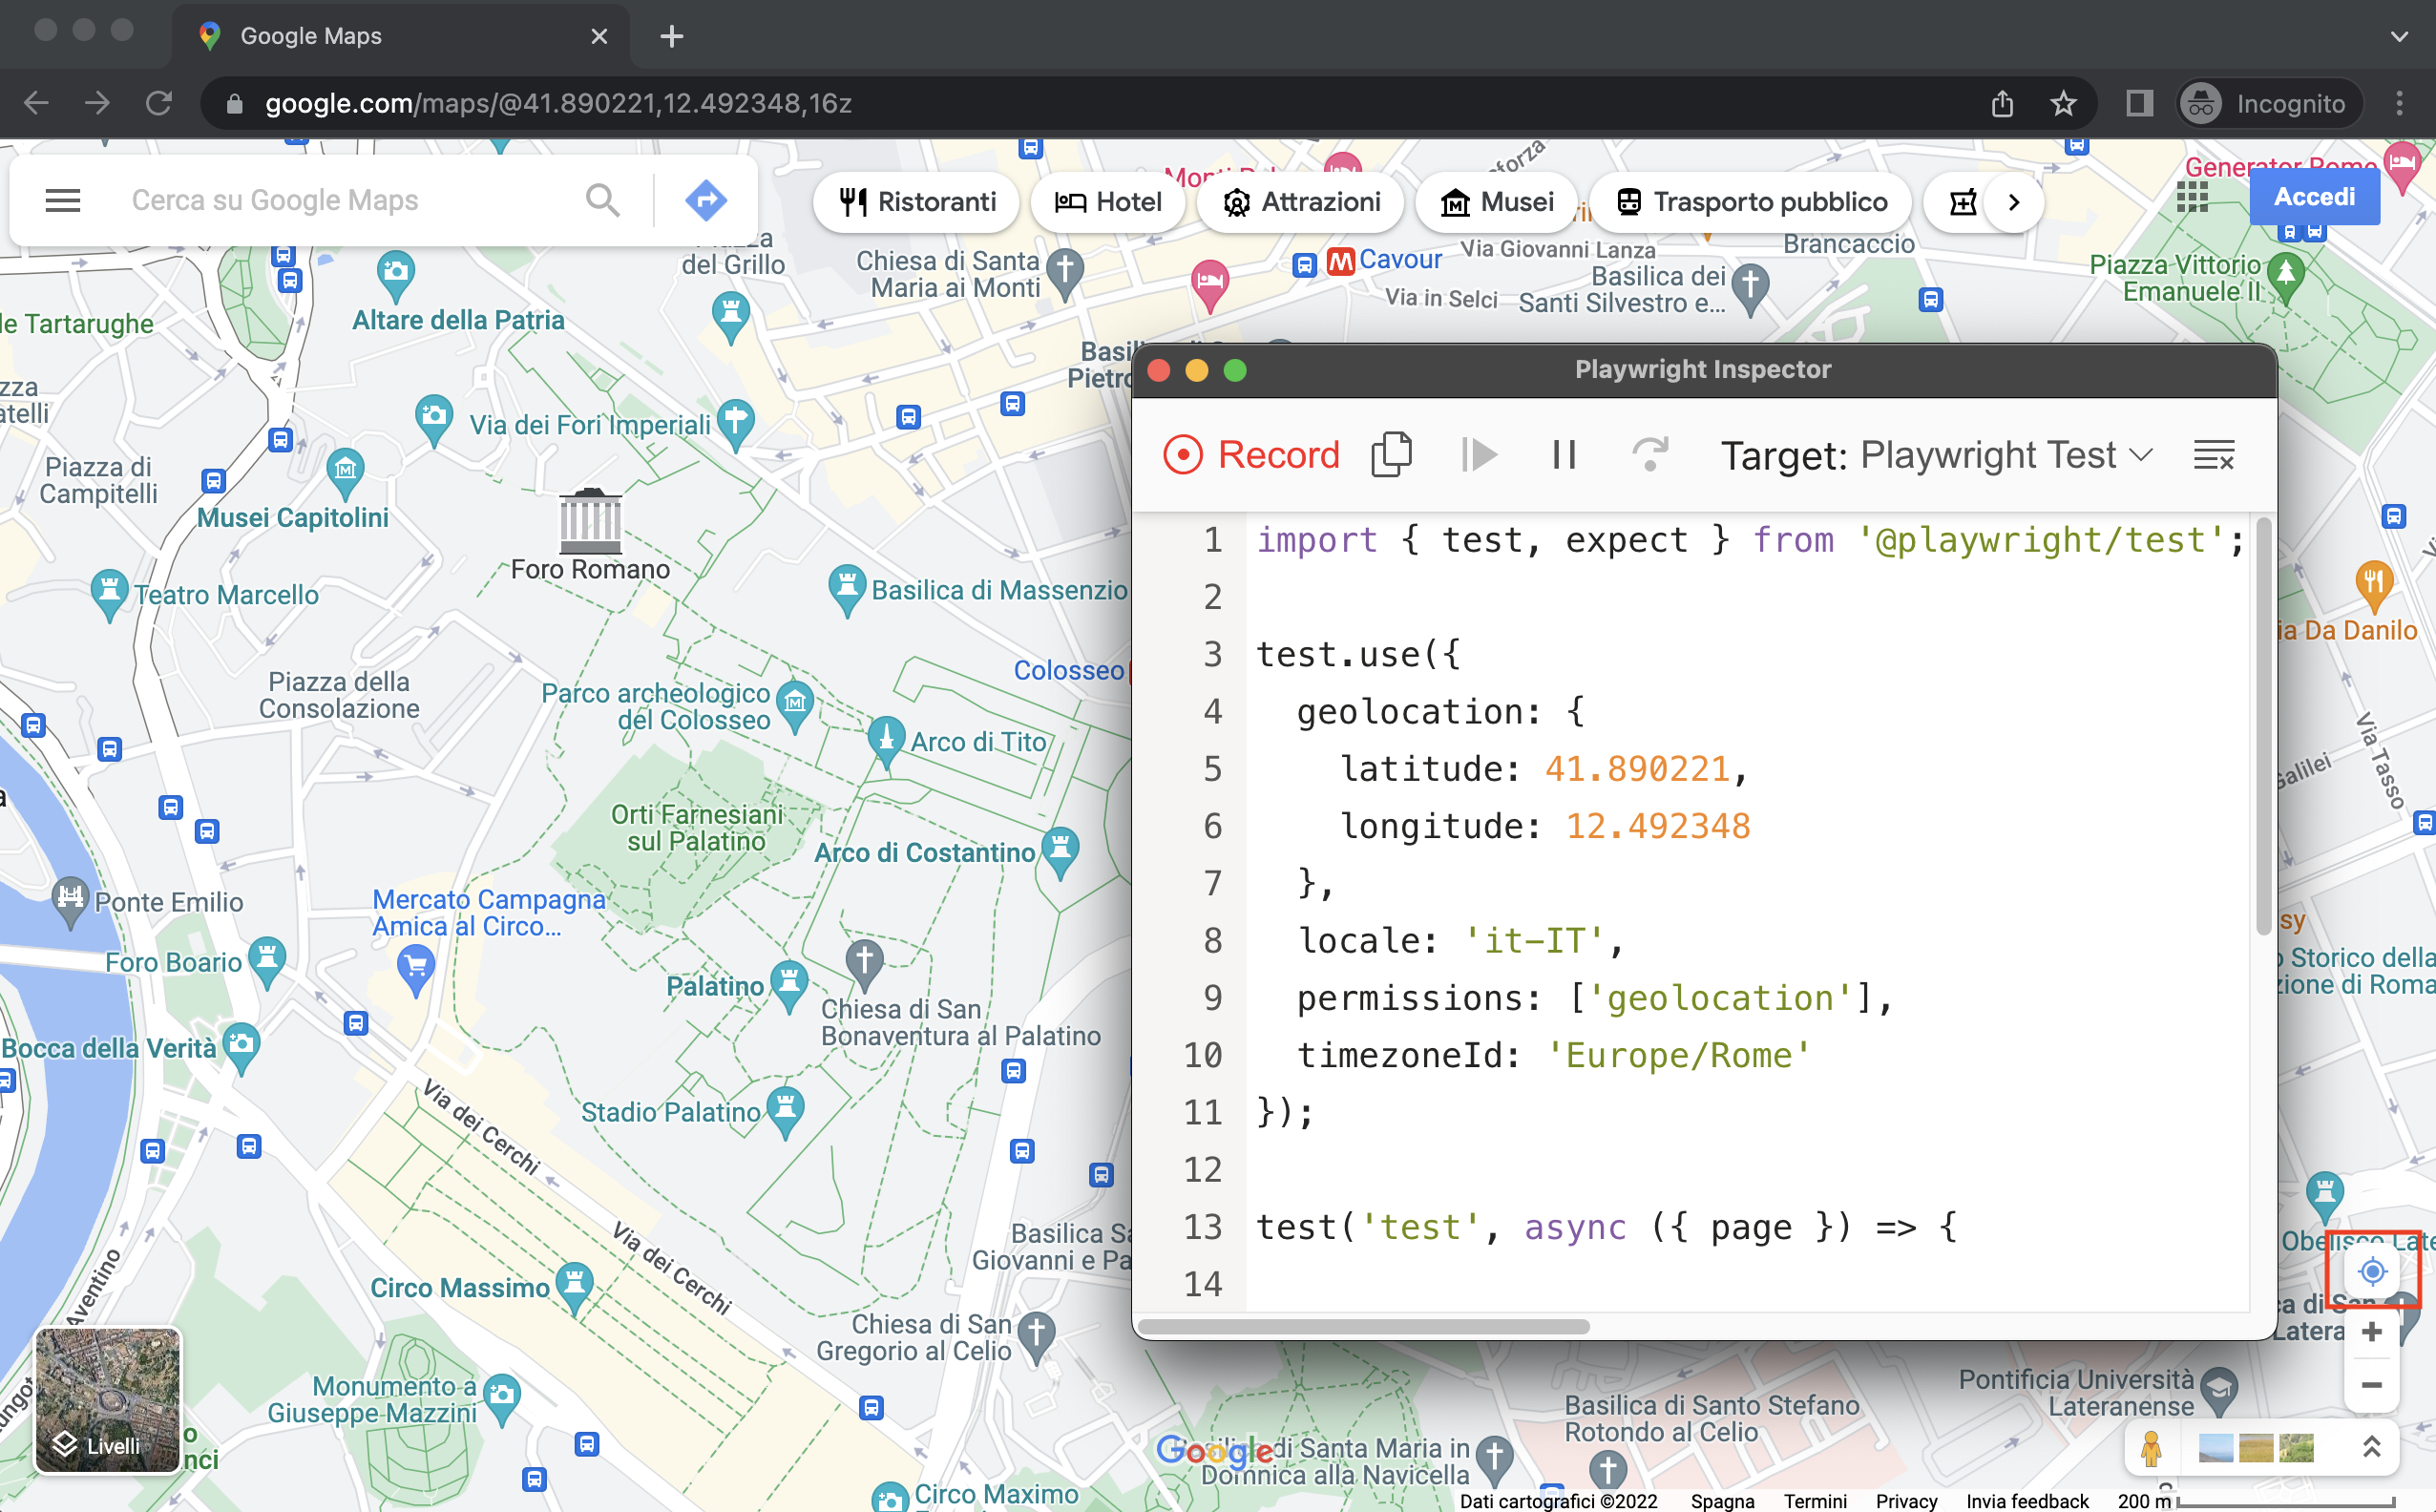Click the Foro Romano landmark icon
This screenshot has height=1512, width=2436.
[x=591, y=520]
